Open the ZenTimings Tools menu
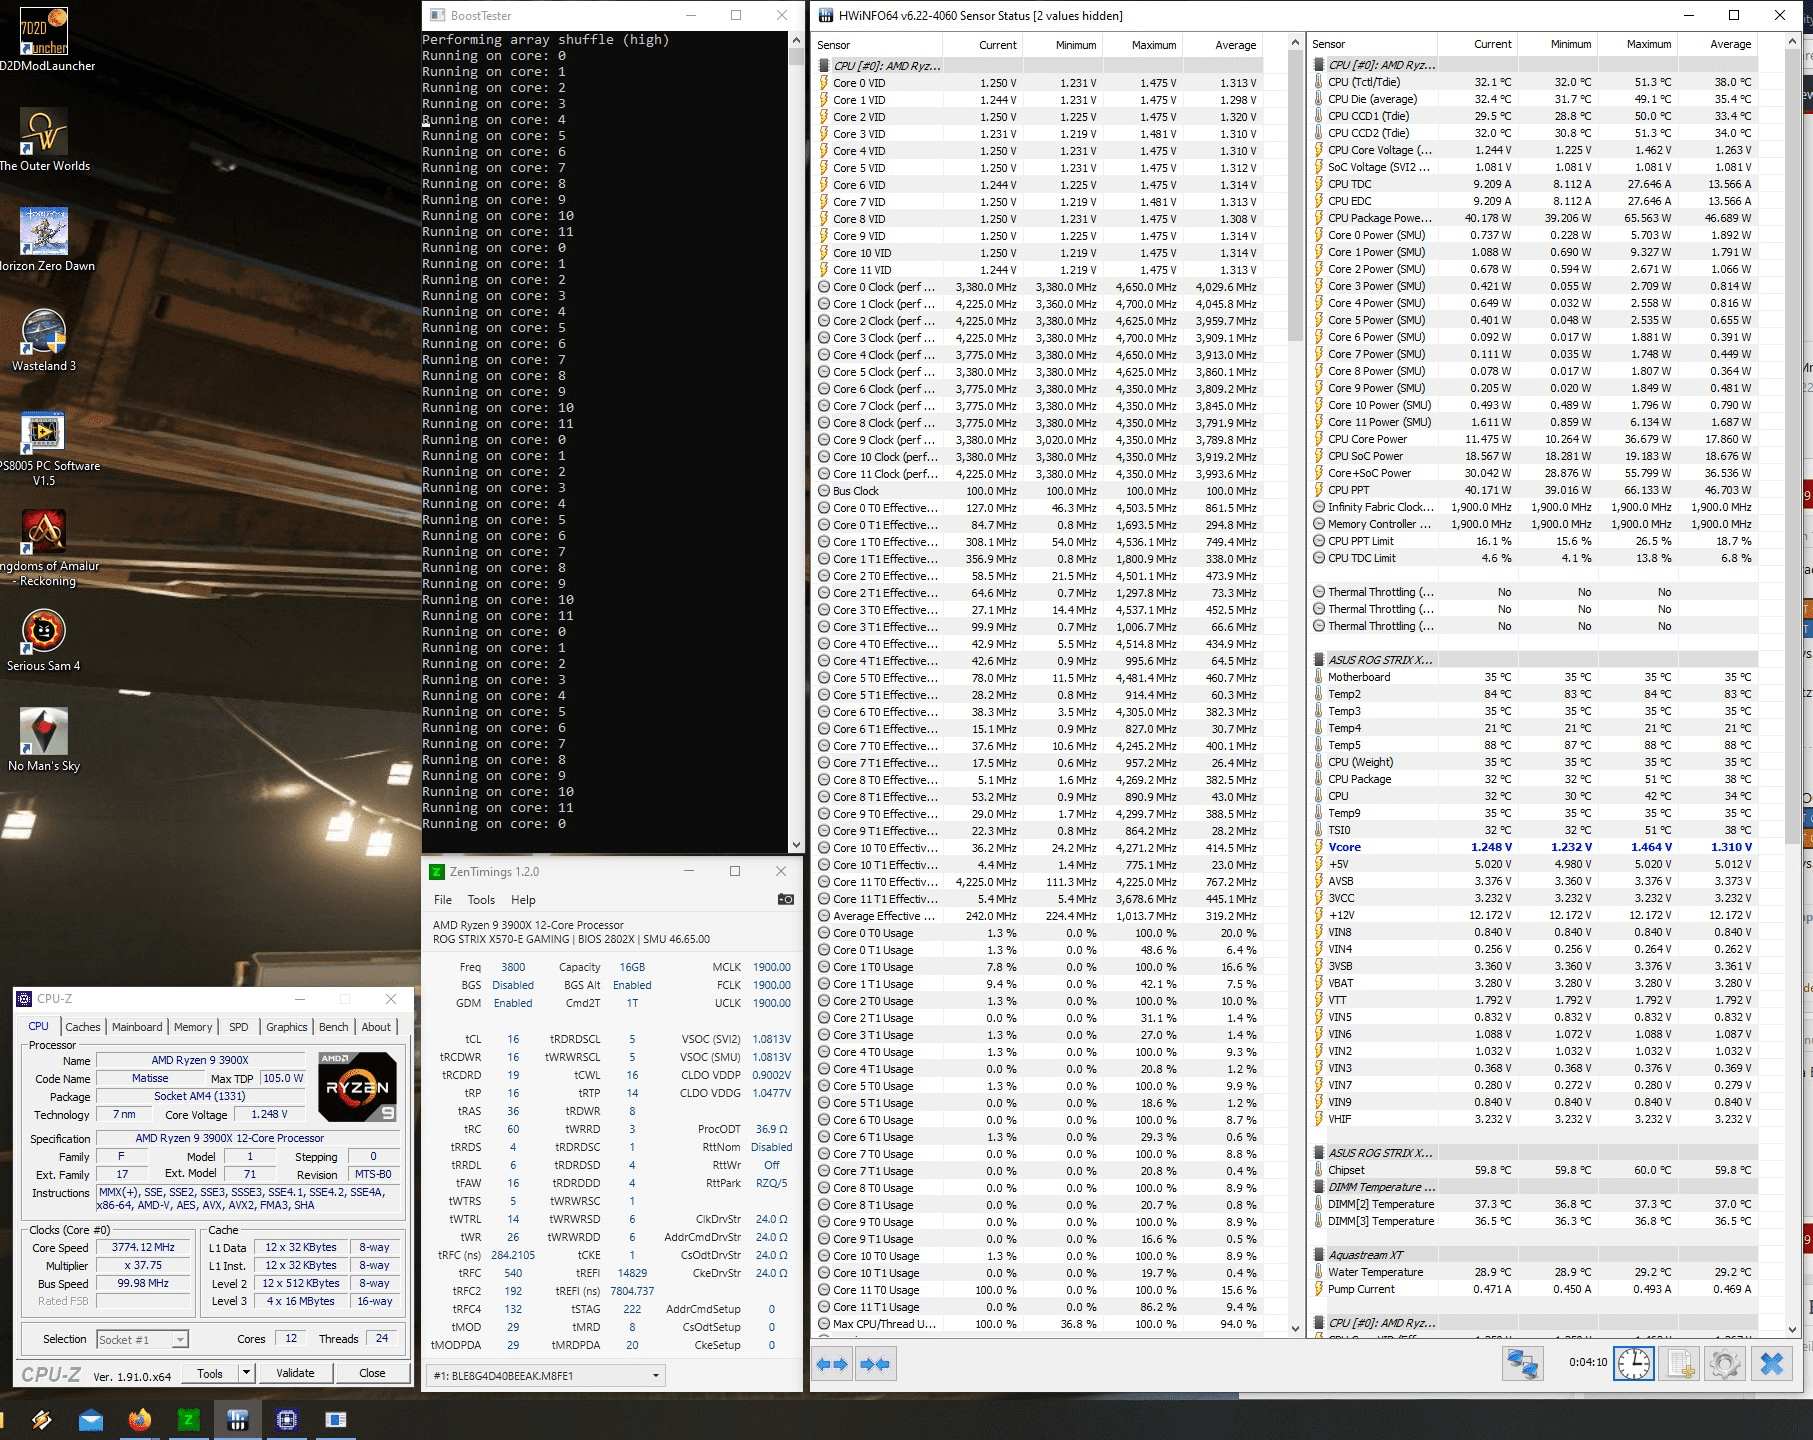 [x=481, y=900]
